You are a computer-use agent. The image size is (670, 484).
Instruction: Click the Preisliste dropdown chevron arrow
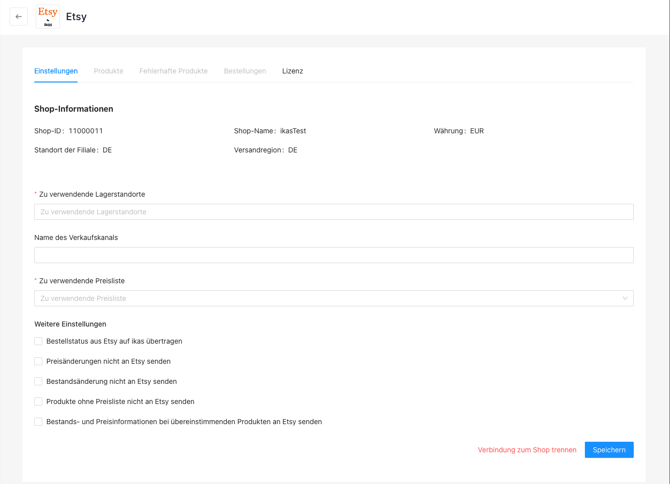click(625, 298)
